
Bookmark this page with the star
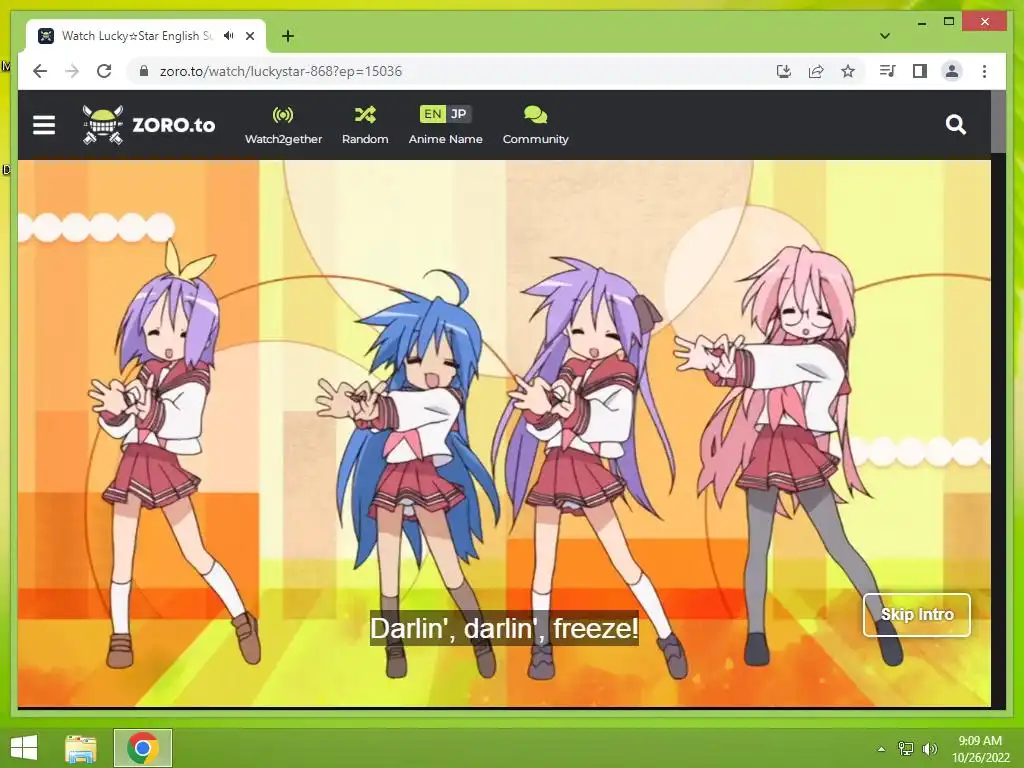click(848, 71)
